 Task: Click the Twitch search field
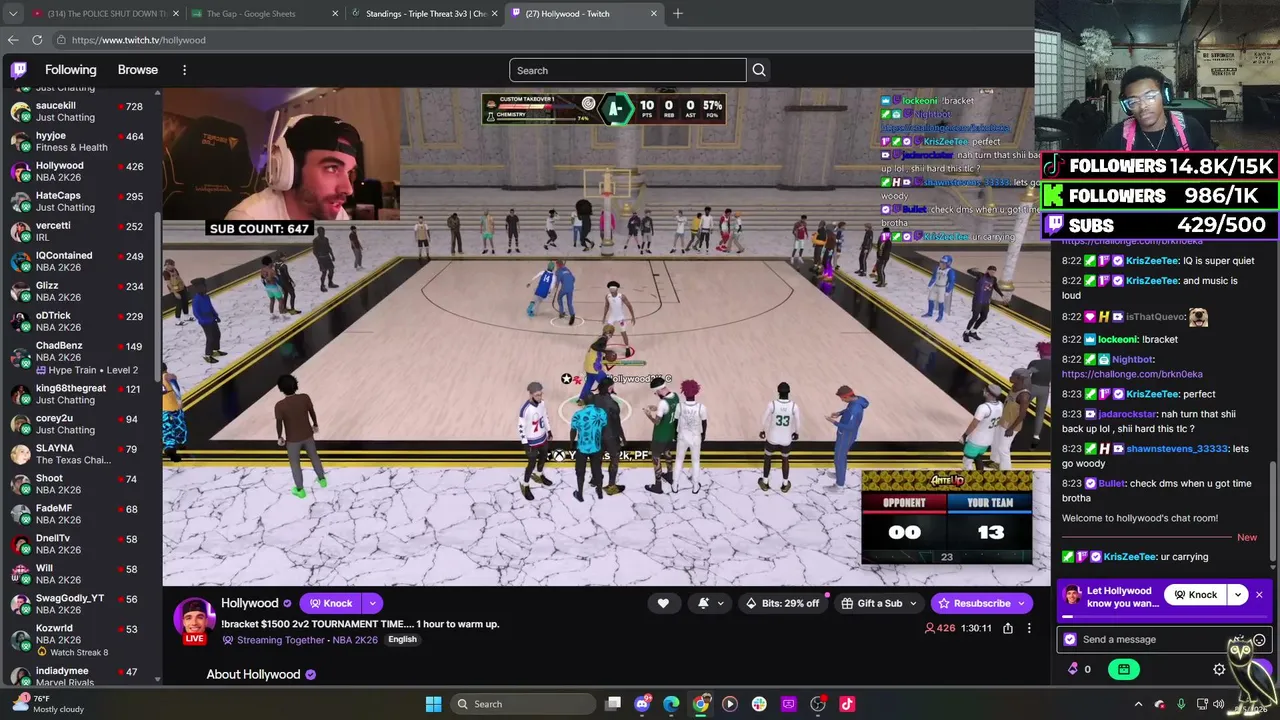click(x=628, y=70)
